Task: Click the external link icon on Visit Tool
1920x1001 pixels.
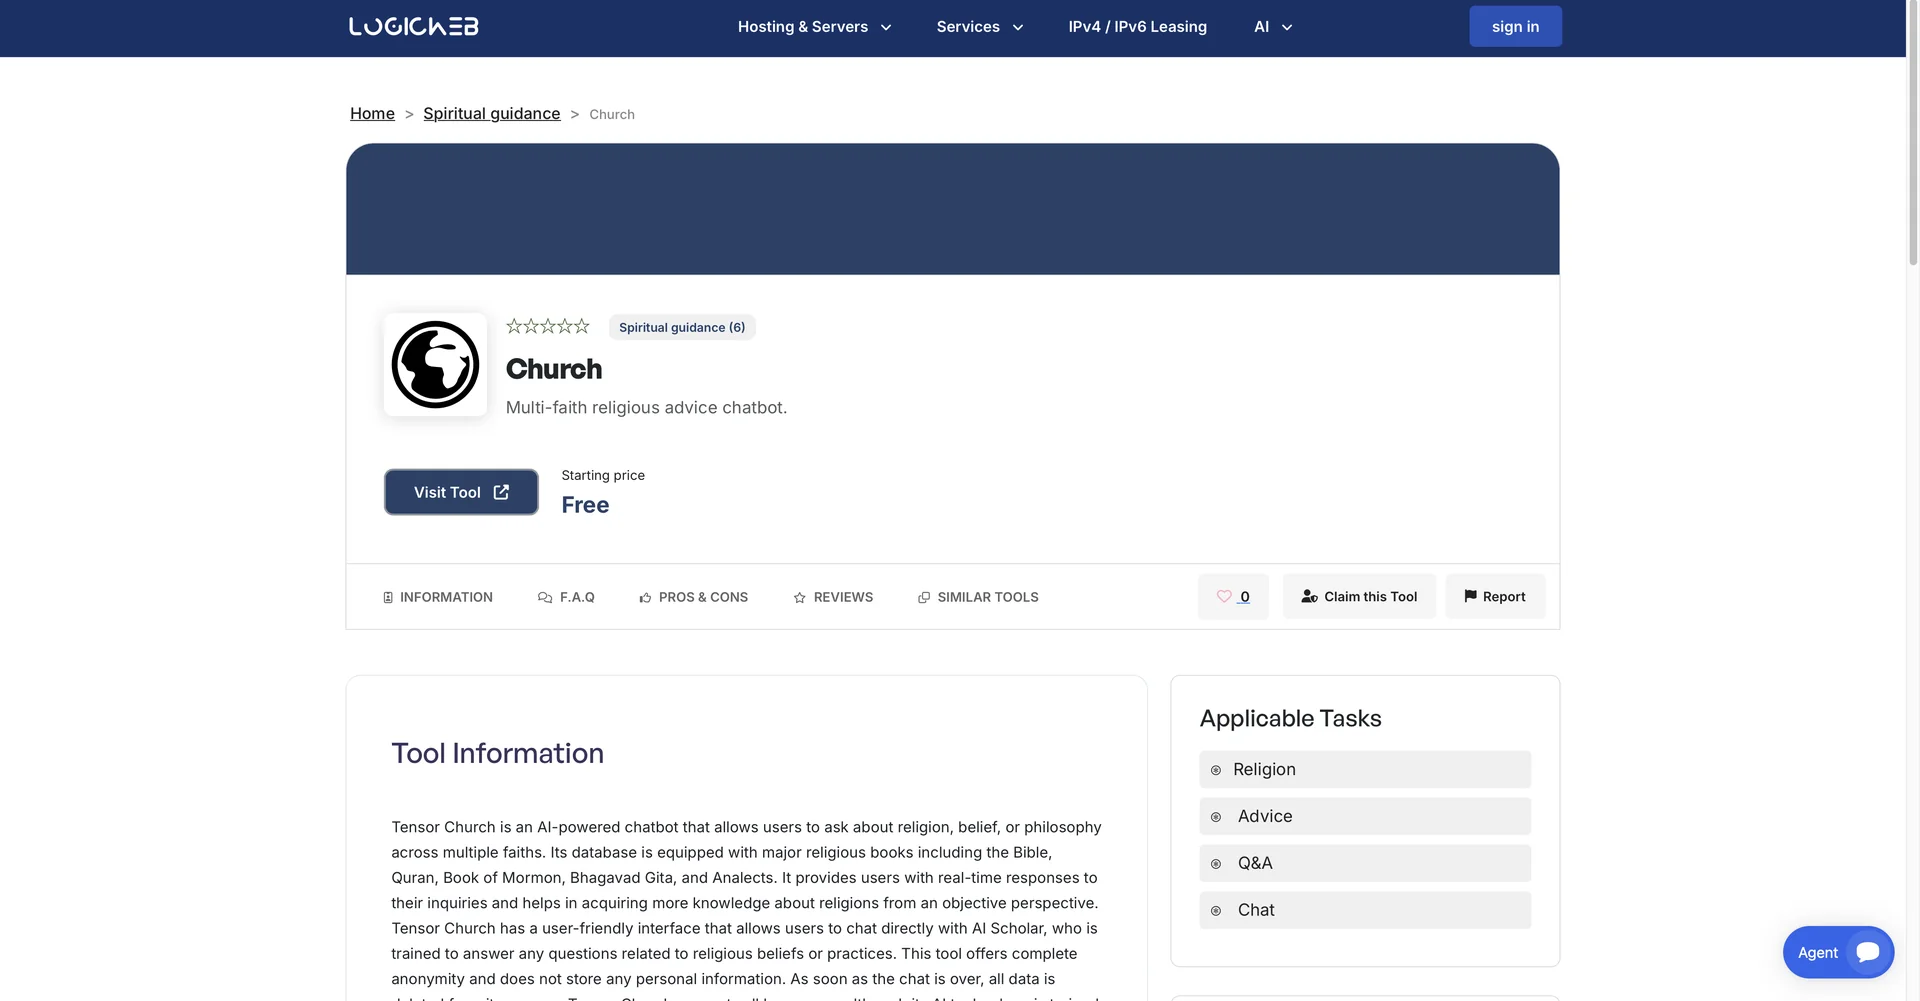Action: 501,492
